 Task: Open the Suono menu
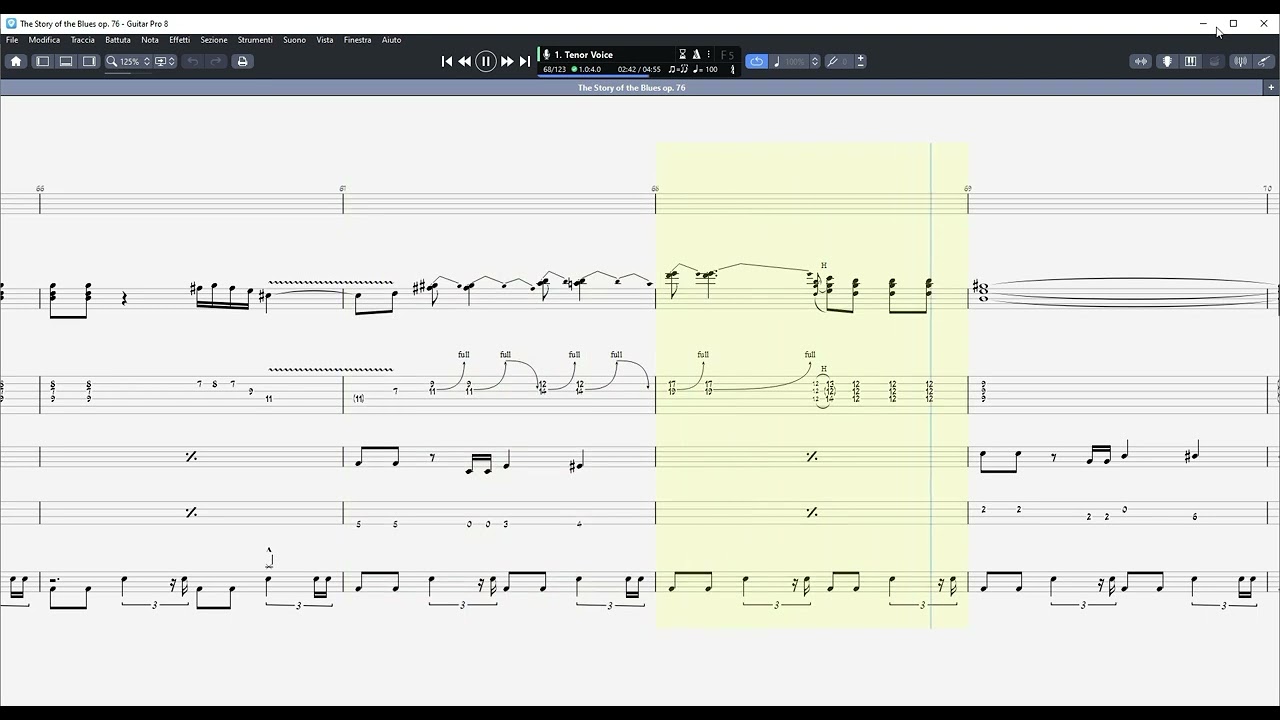point(294,40)
